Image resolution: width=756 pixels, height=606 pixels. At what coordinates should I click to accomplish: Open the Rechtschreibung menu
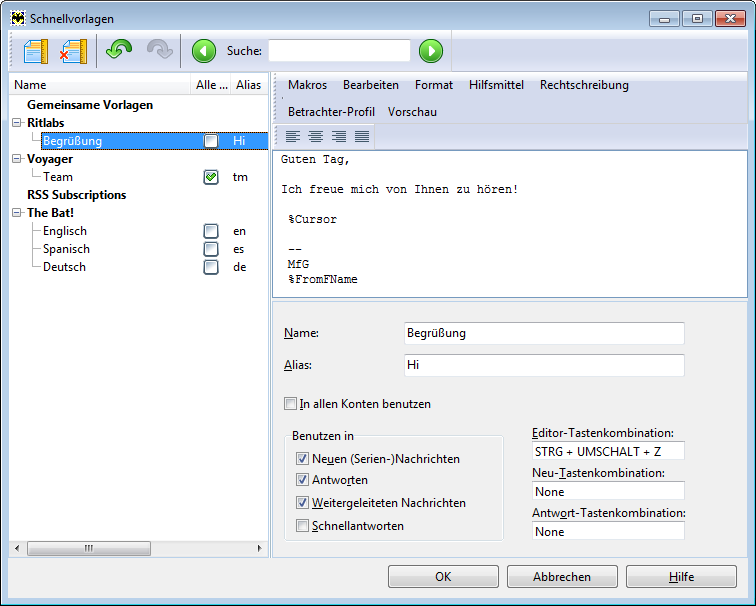point(584,85)
